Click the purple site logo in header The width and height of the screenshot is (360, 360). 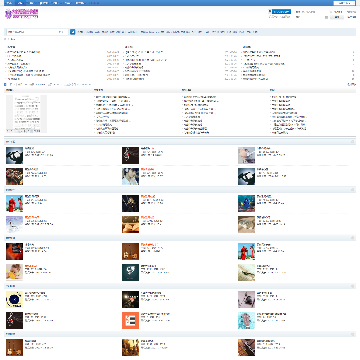(22, 14)
